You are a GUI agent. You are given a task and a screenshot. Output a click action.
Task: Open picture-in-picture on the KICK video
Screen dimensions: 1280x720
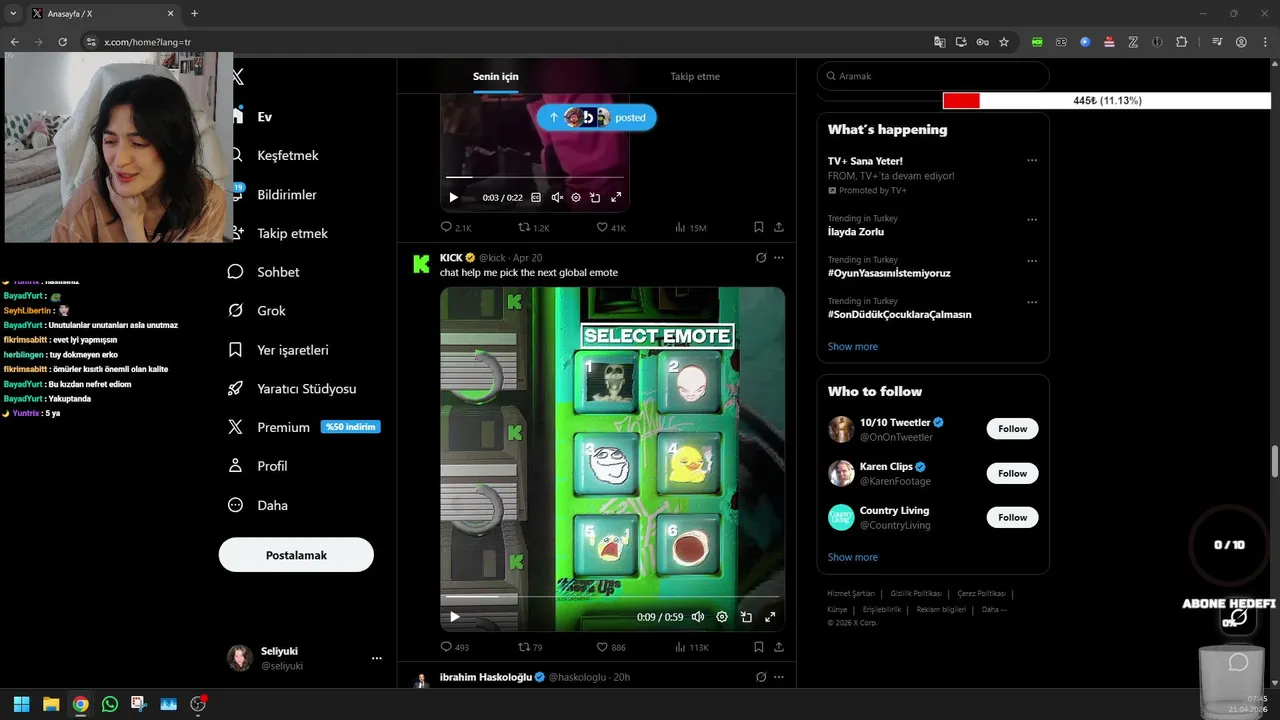click(746, 617)
